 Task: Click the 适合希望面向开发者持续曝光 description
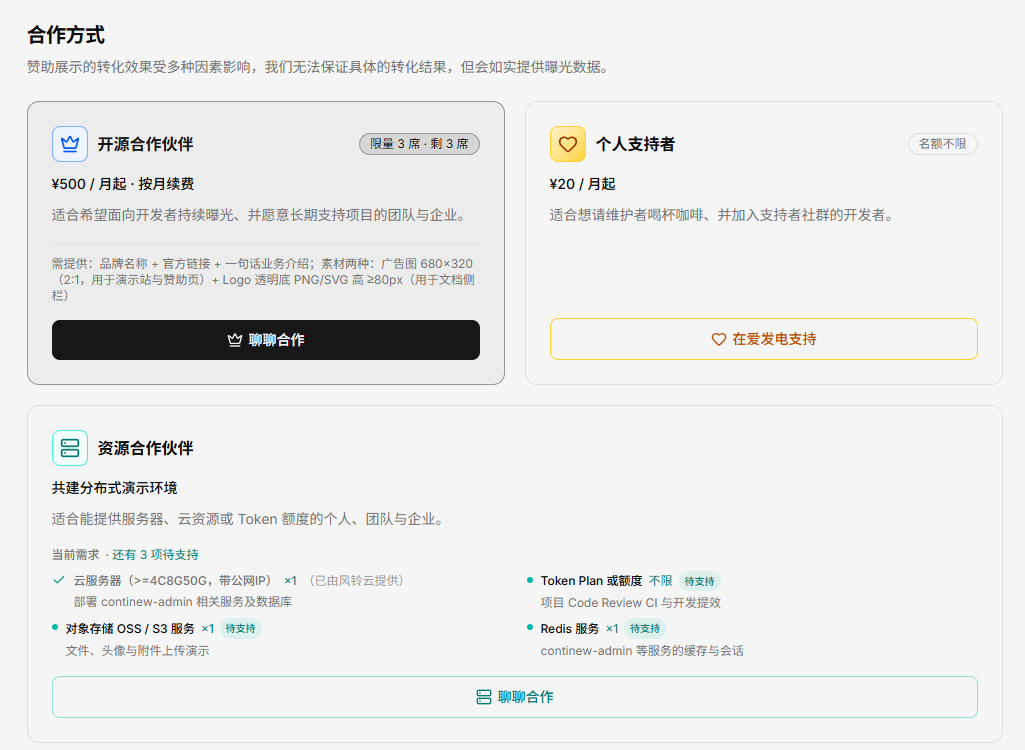[x=261, y=215]
